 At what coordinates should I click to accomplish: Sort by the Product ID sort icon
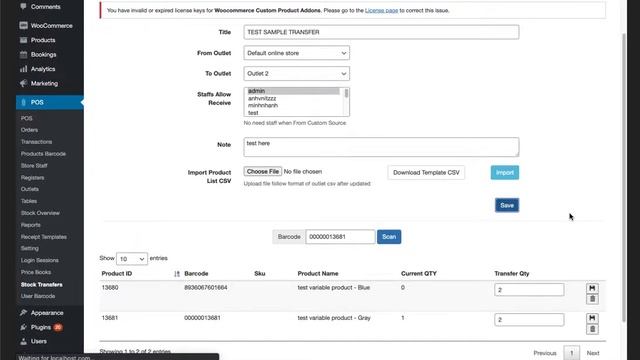coord(177,273)
